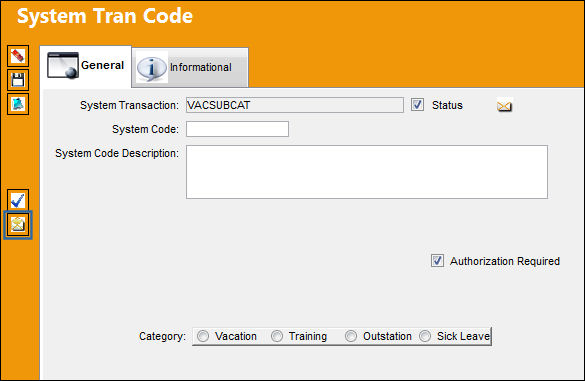The image size is (585, 381).
Task: Click the floppy disk save icon
Action: pos(18,80)
